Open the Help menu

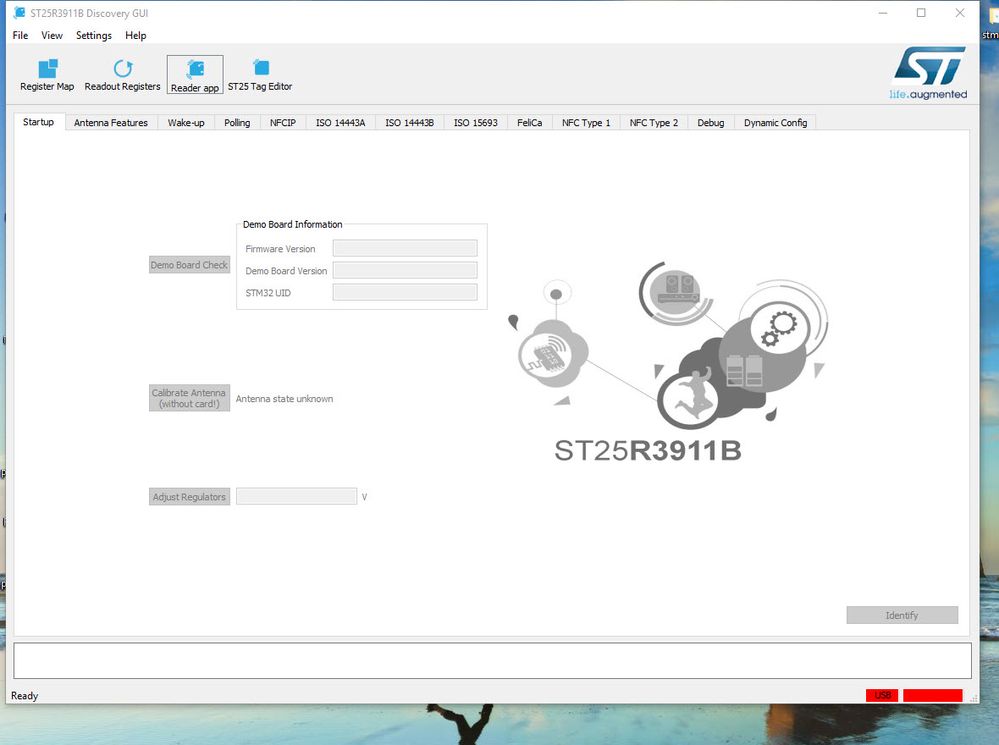tap(136, 36)
